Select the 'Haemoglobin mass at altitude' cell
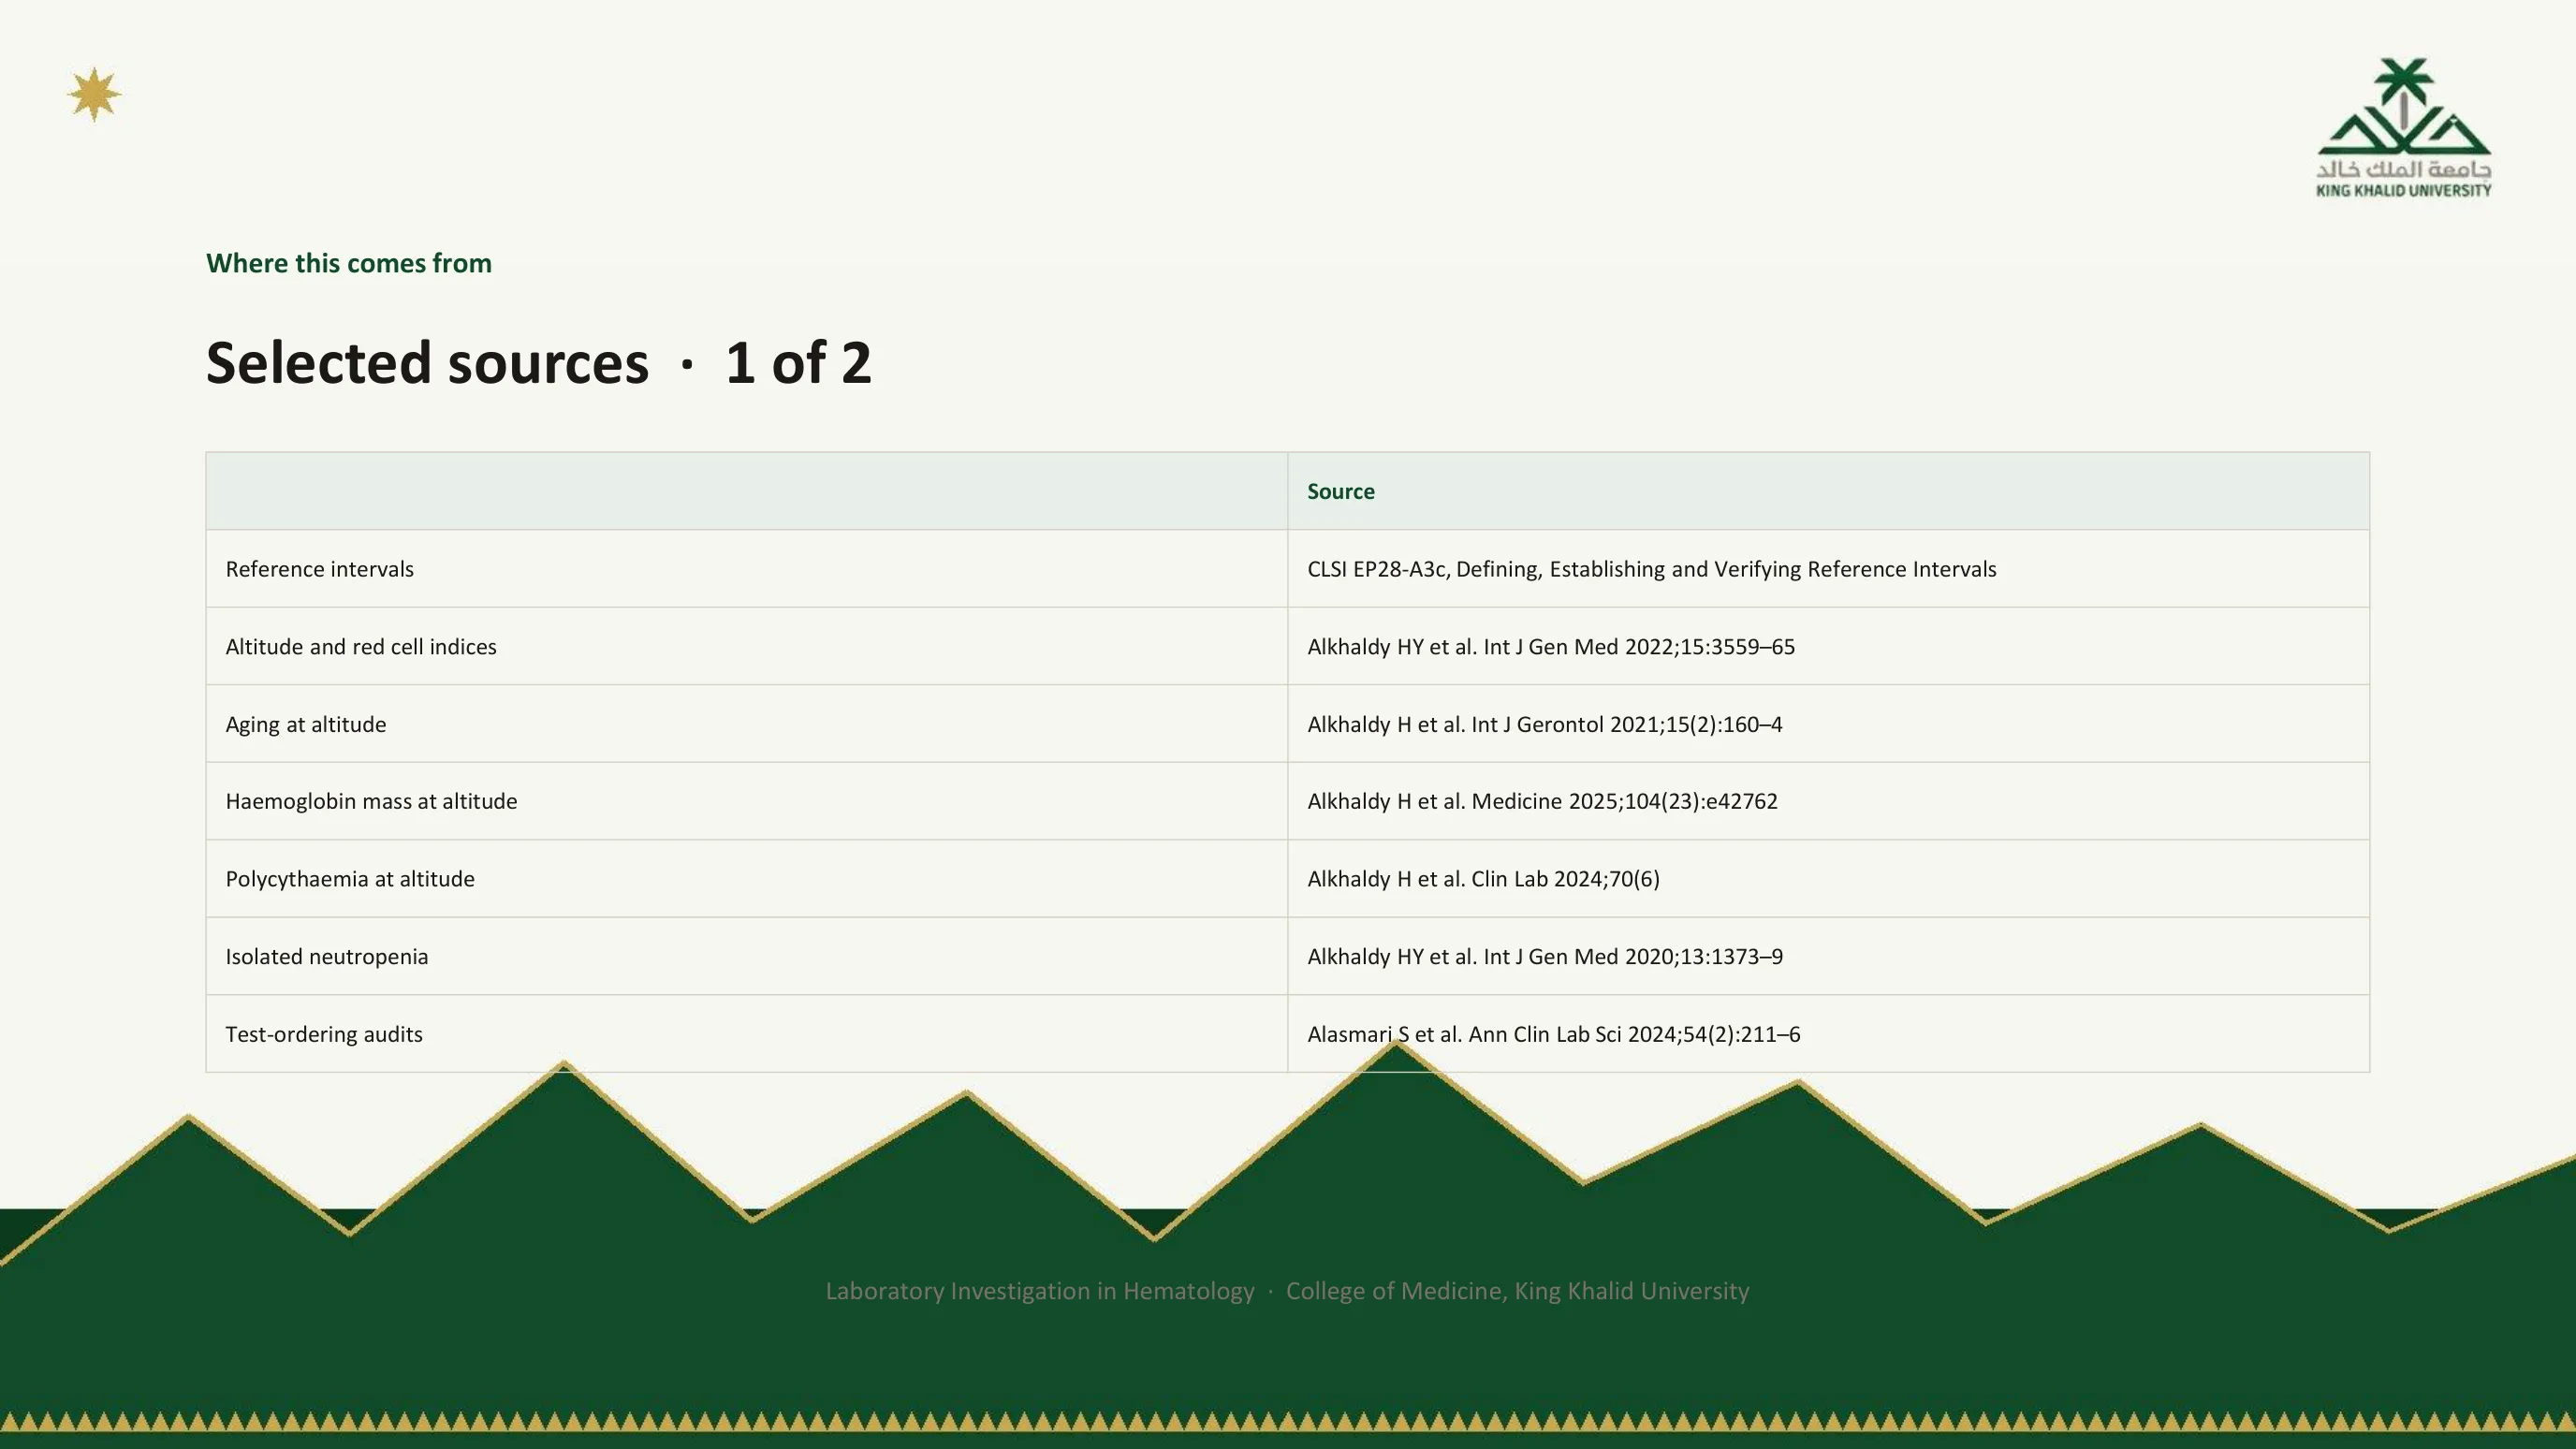 [746, 801]
